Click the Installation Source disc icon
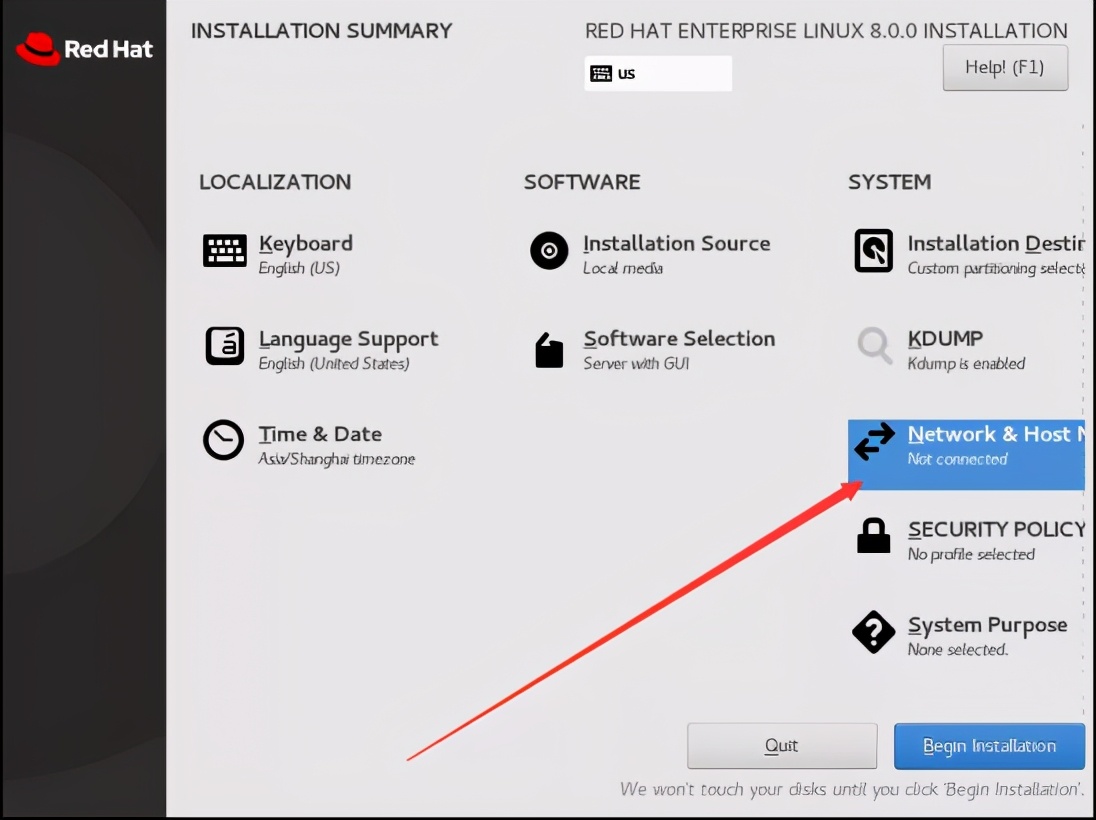Image resolution: width=1096 pixels, height=820 pixels. click(x=549, y=250)
